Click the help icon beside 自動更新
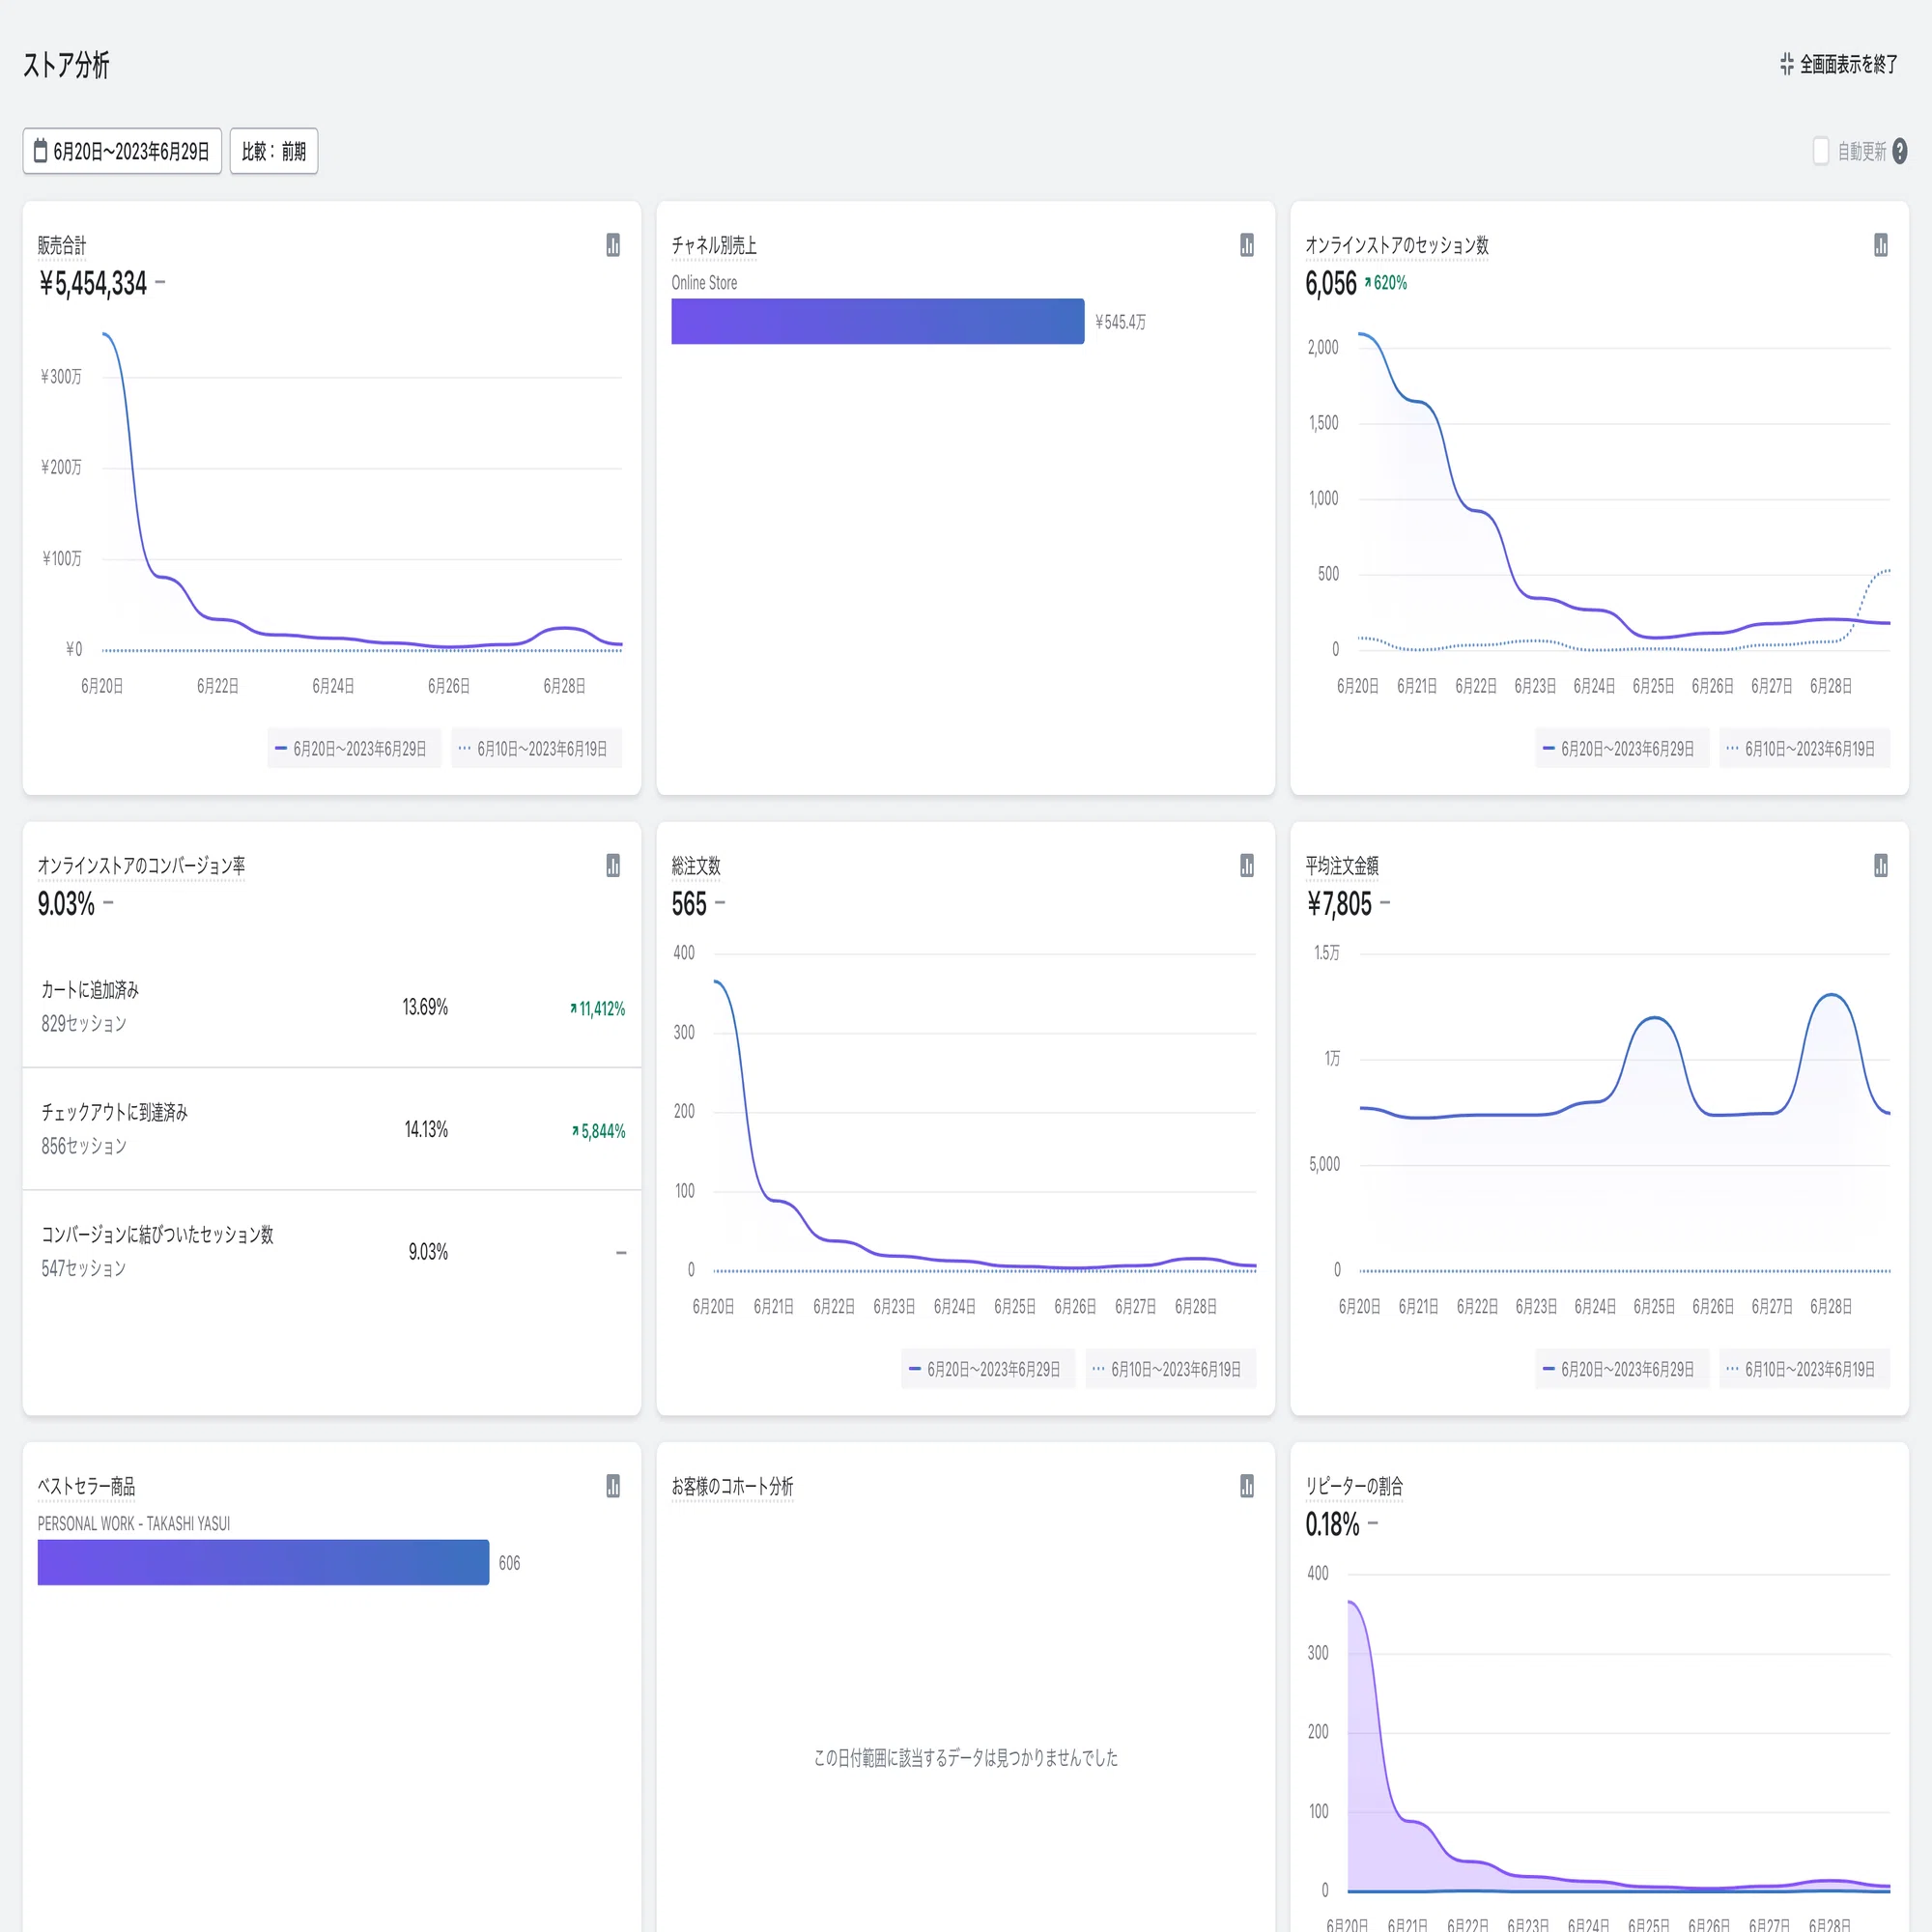 [1900, 151]
